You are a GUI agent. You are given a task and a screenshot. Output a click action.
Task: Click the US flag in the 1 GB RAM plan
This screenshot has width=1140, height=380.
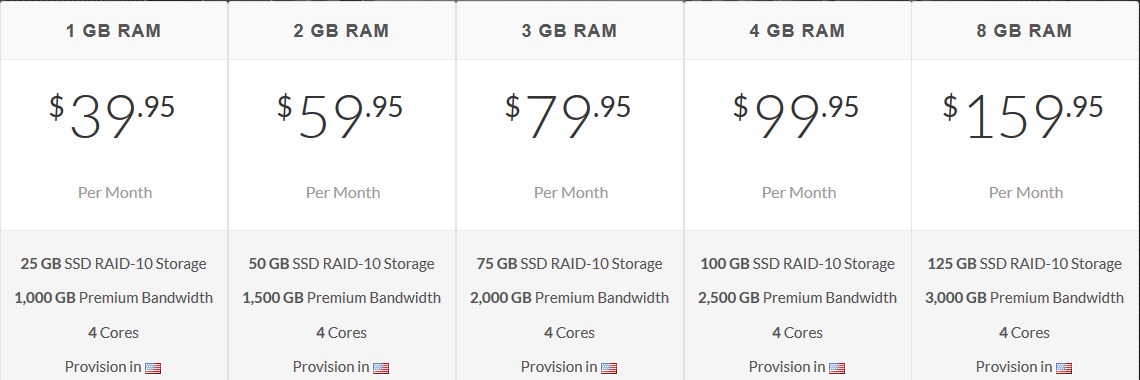153,368
